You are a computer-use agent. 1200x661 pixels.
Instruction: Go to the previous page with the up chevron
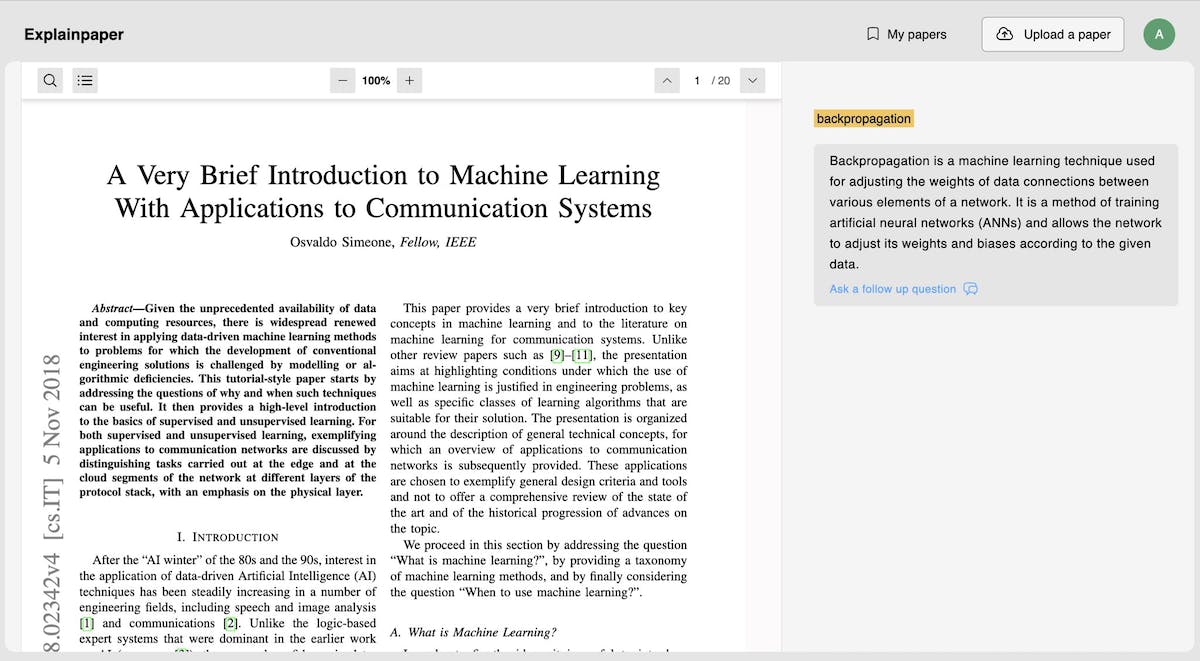(x=667, y=80)
